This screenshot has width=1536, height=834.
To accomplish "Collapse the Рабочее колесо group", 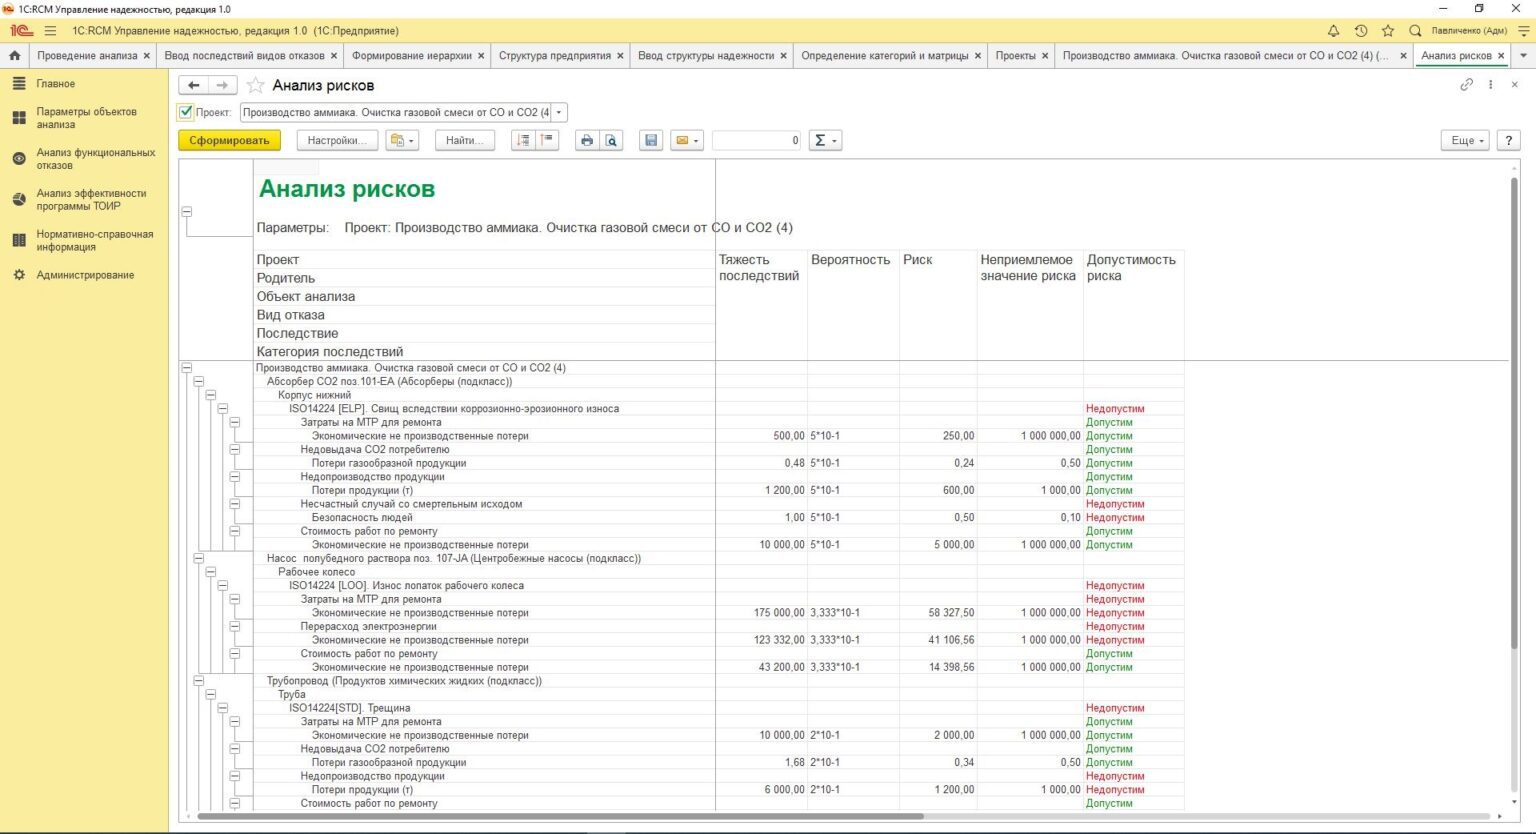I will click(x=211, y=572).
